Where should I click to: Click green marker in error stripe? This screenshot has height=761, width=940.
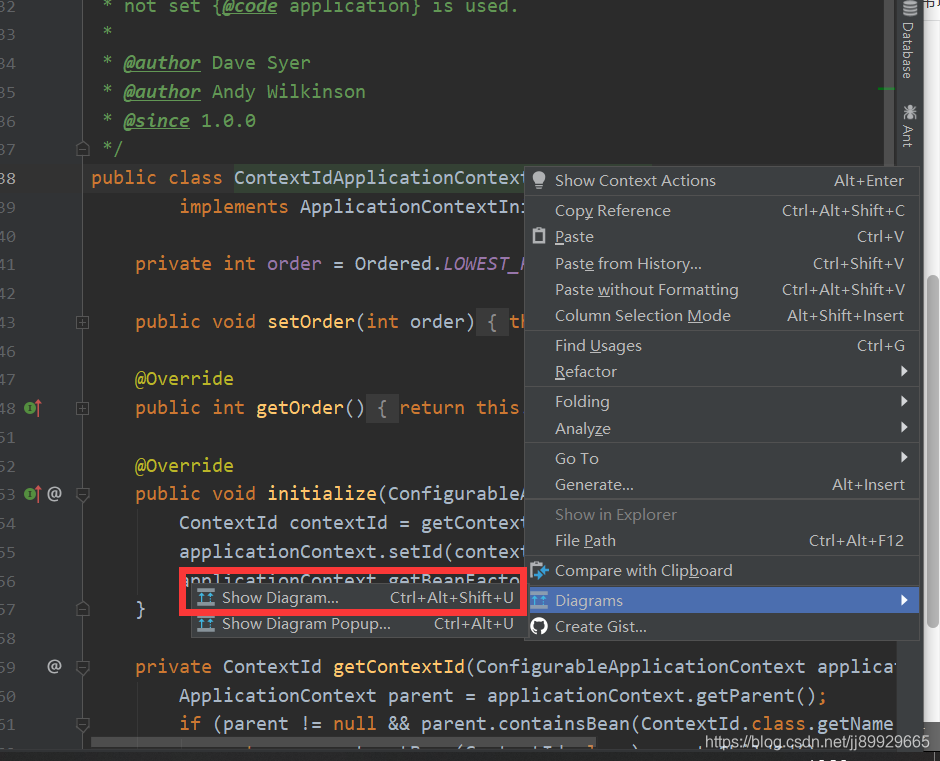(885, 89)
